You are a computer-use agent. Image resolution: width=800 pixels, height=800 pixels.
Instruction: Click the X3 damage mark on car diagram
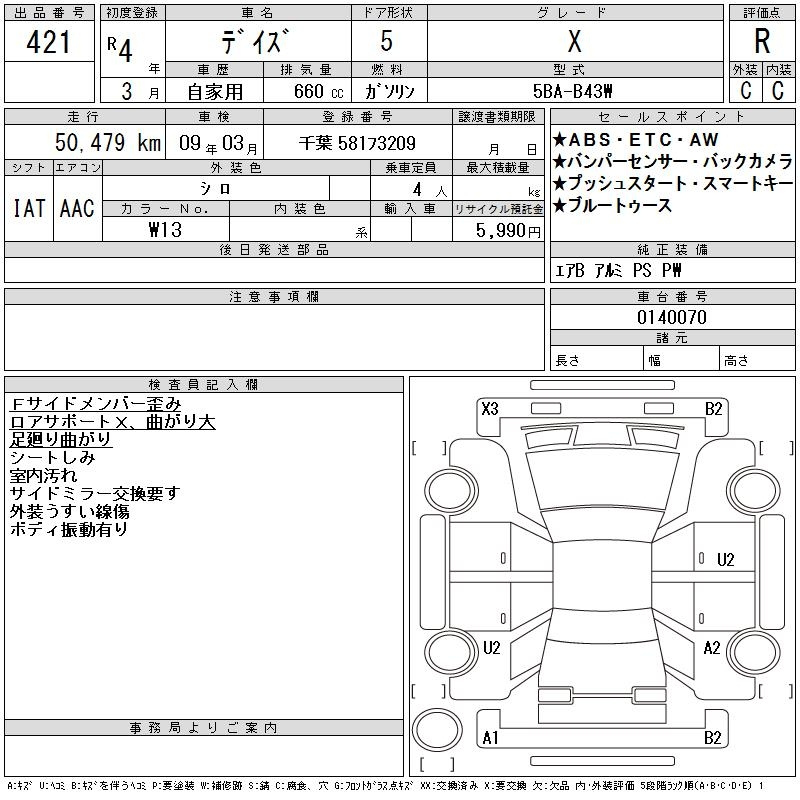pos(490,408)
